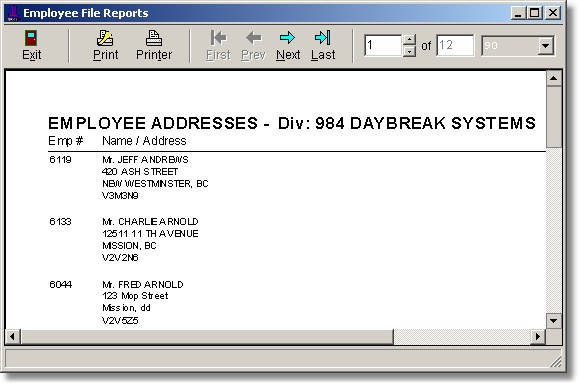
Task: Open the Printer setup icon
Action: [154, 38]
